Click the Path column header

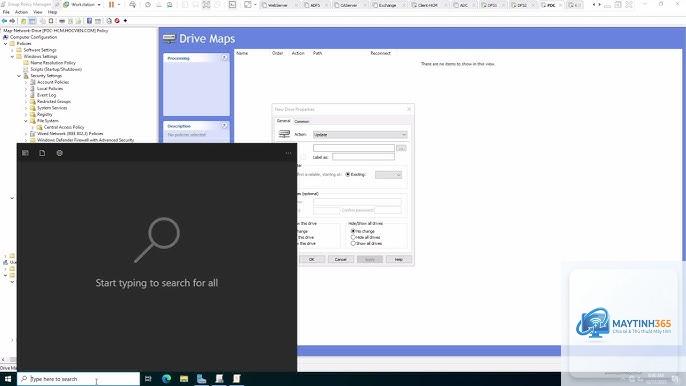tap(318, 53)
